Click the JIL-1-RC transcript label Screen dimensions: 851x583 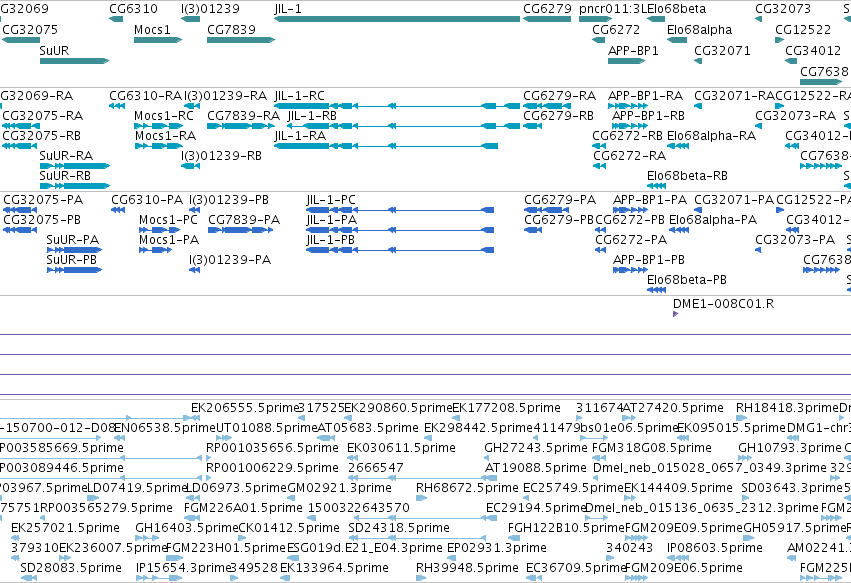[300, 96]
